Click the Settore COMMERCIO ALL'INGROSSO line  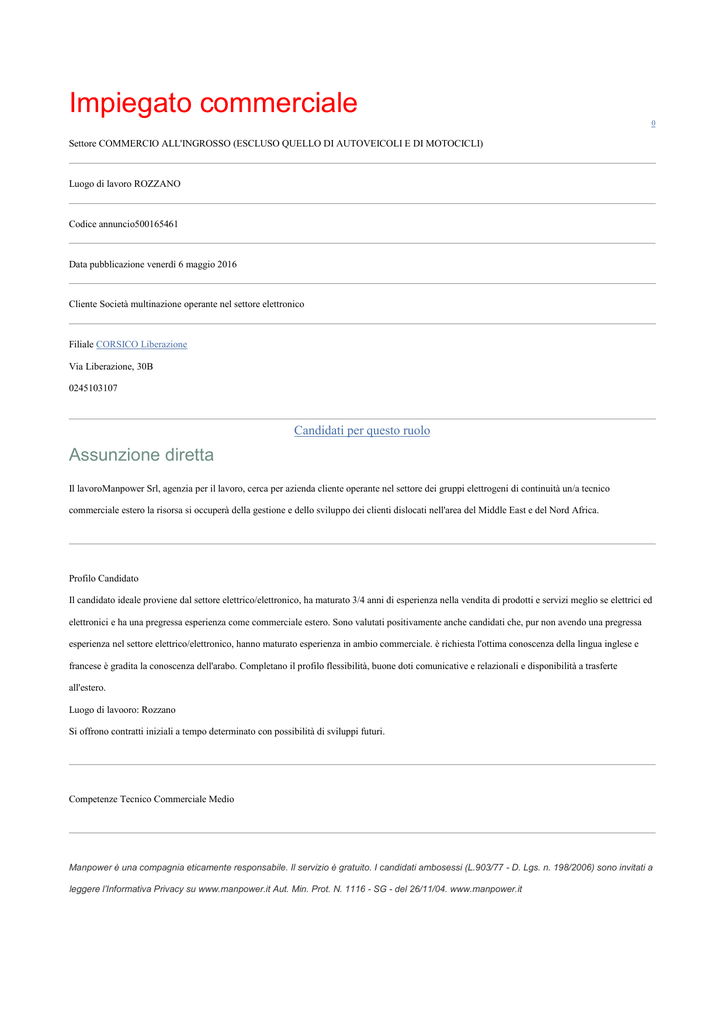(x=276, y=144)
